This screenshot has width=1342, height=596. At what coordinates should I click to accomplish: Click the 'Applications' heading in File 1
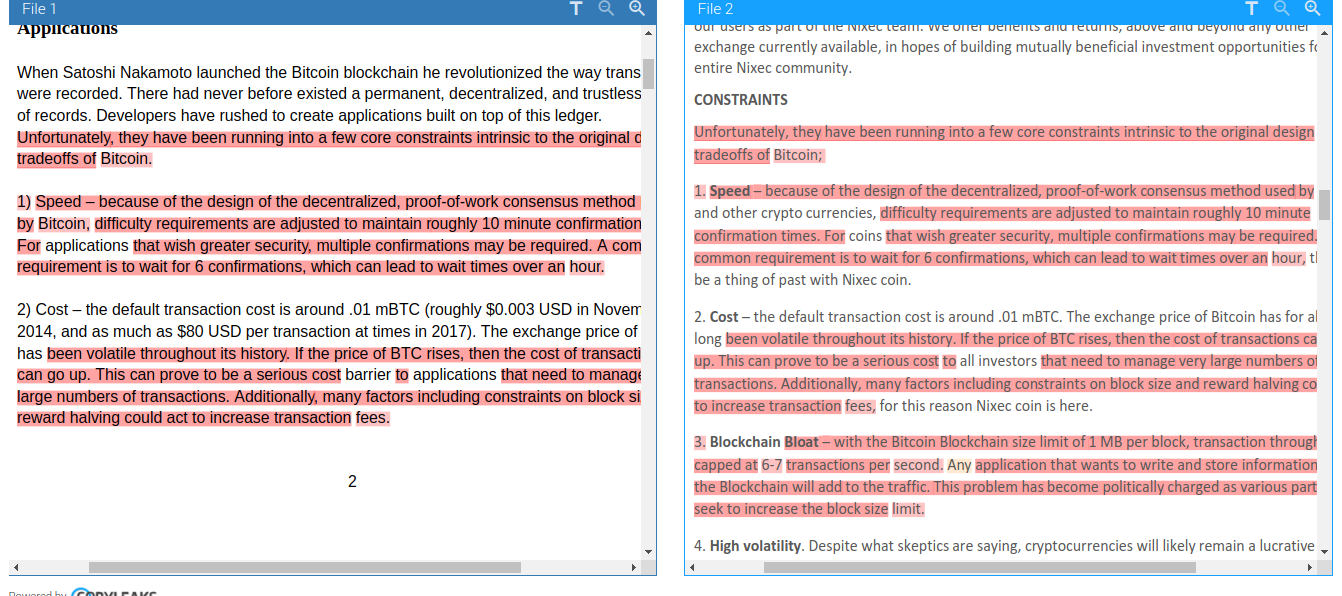67,29
